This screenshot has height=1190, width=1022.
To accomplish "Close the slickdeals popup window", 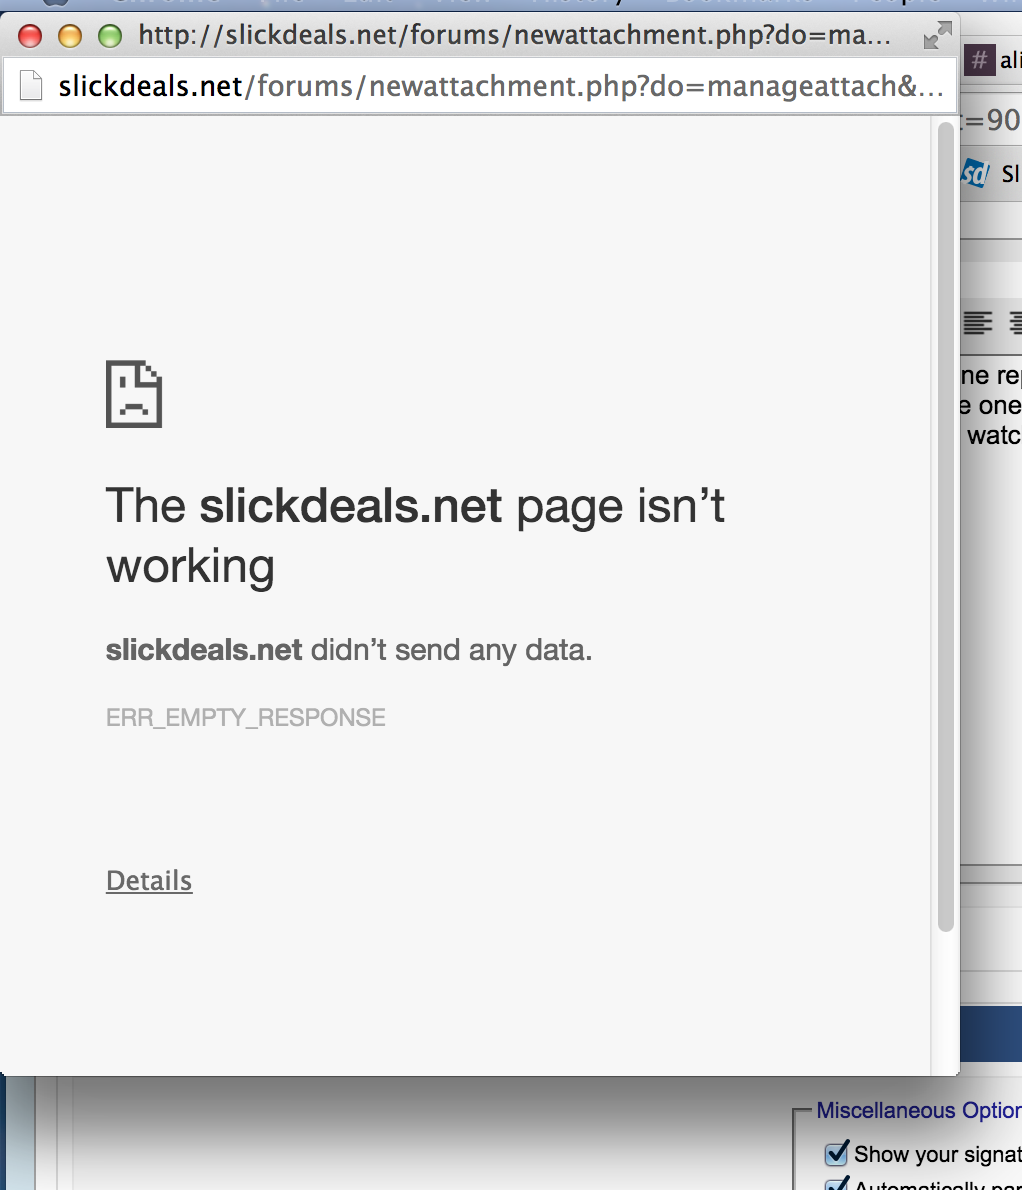I will coord(30,36).
